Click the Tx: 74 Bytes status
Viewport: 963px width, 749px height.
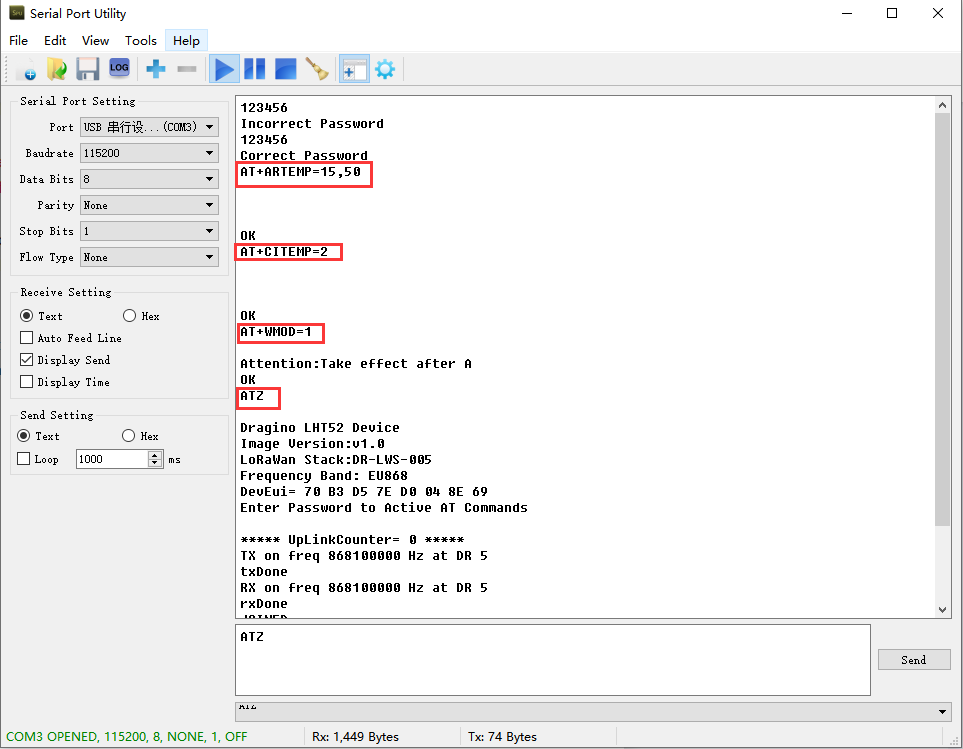[x=502, y=737]
